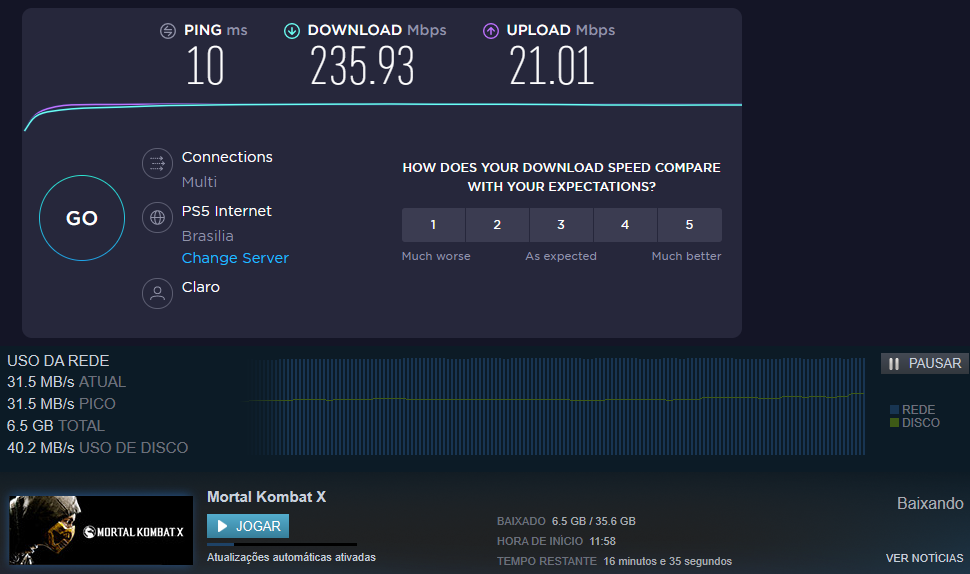Click the 31.5 MB/s ATUAL reading

click(x=66, y=382)
